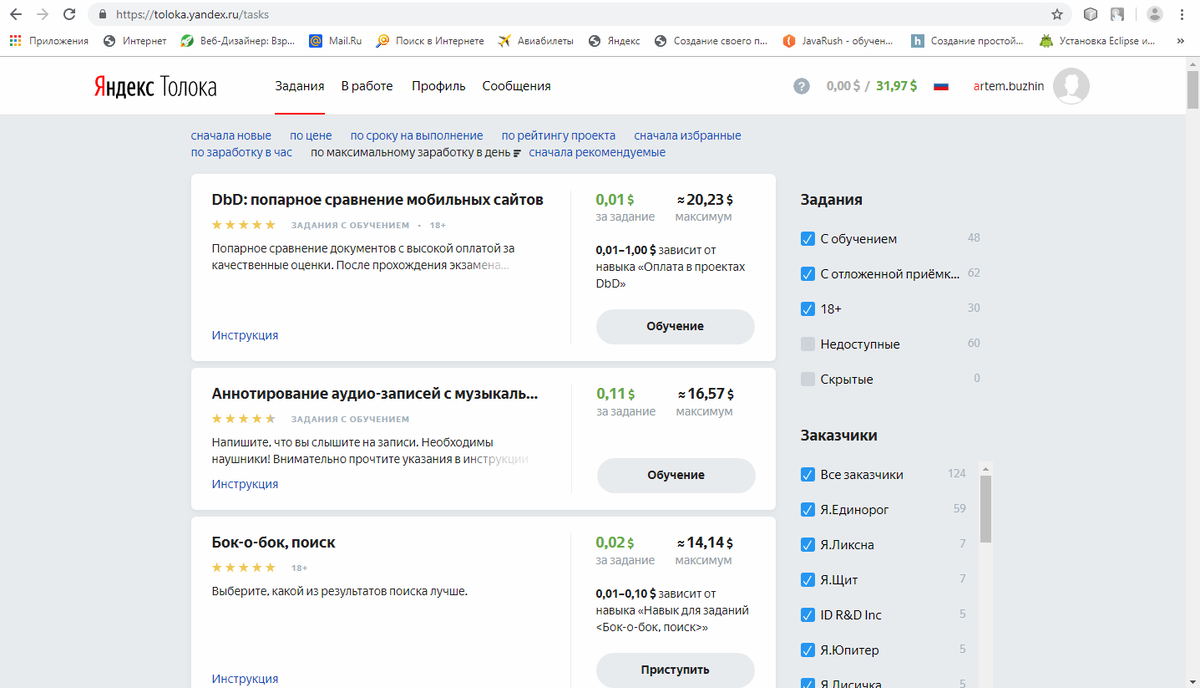Image resolution: width=1200 pixels, height=688 pixels.
Task: Open the Авиабилеты bookmark
Action: tap(536, 41)
